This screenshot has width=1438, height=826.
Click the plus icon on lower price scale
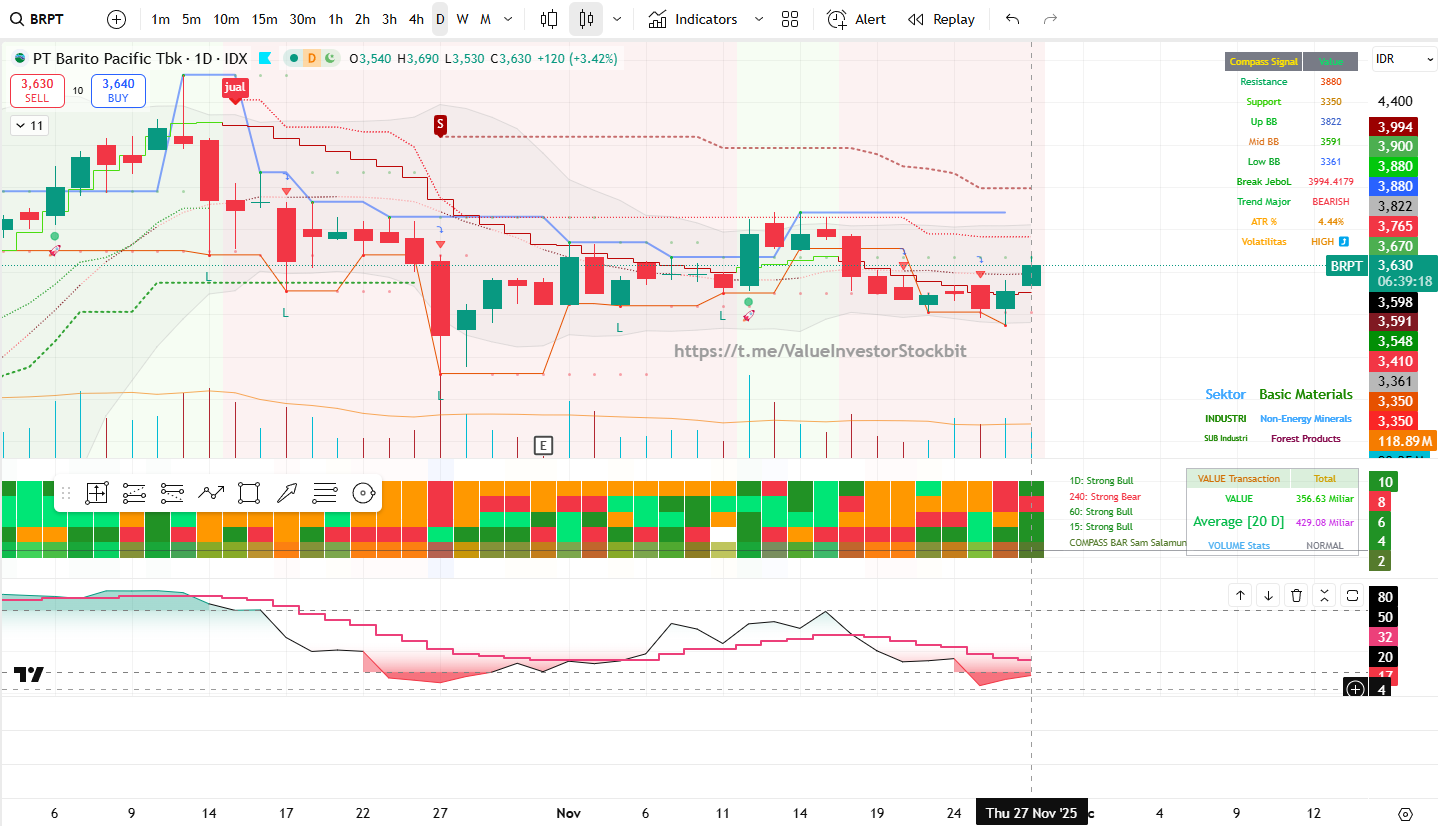click(x=1355, y=688)
